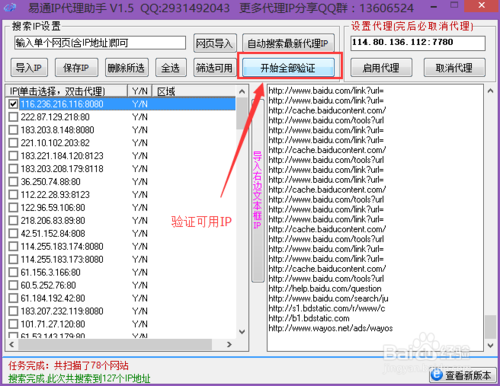
Task: Click the web page URL input field
Action: (100, 43)
